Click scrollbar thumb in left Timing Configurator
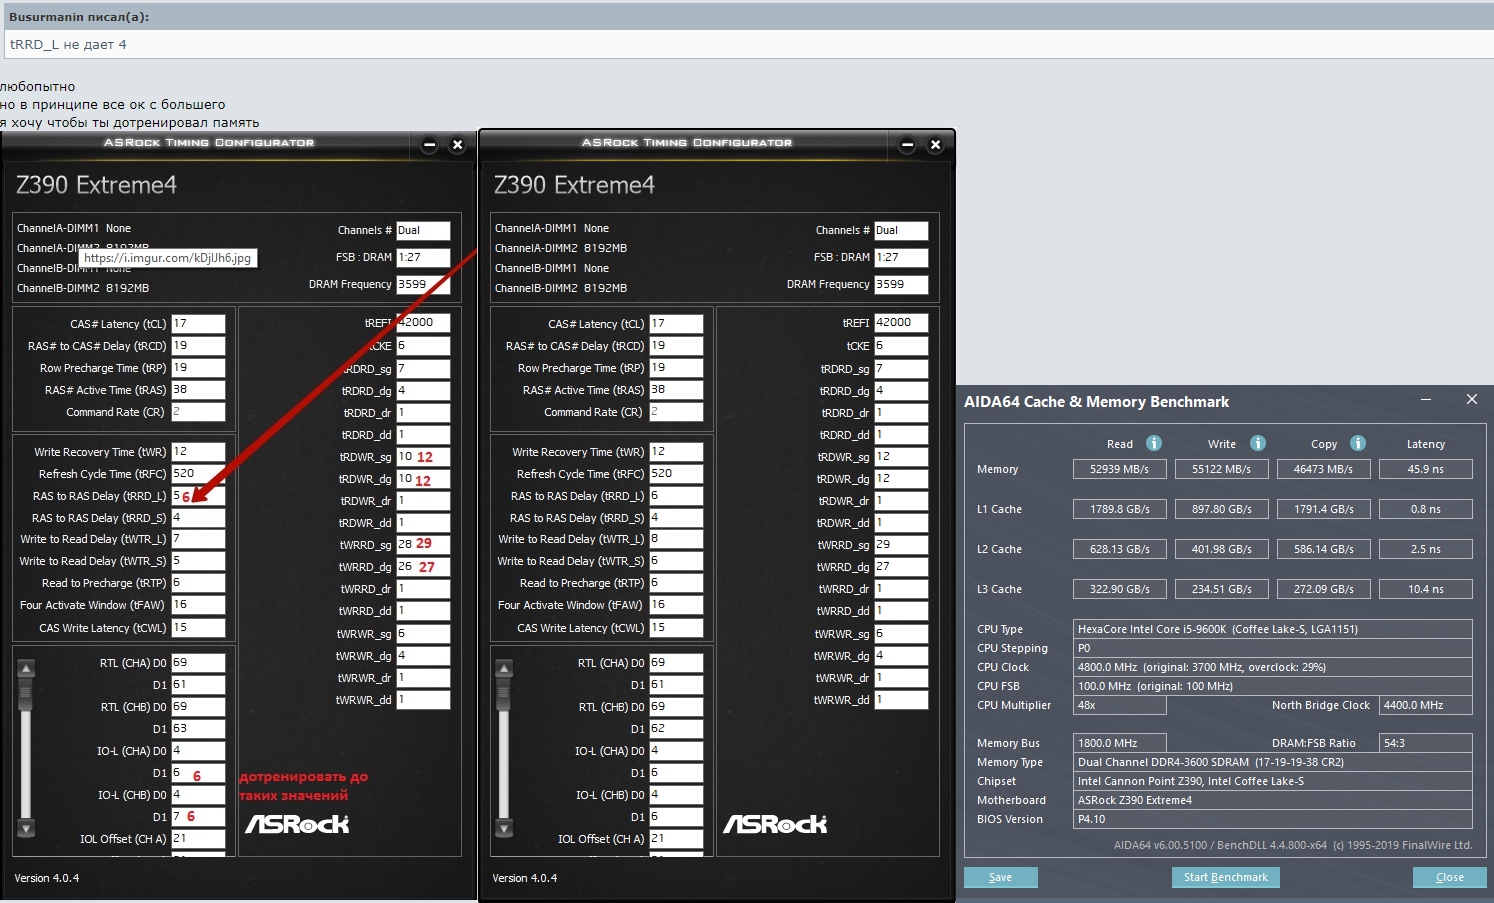1494x903 pixels. click(x=26, y=693)
